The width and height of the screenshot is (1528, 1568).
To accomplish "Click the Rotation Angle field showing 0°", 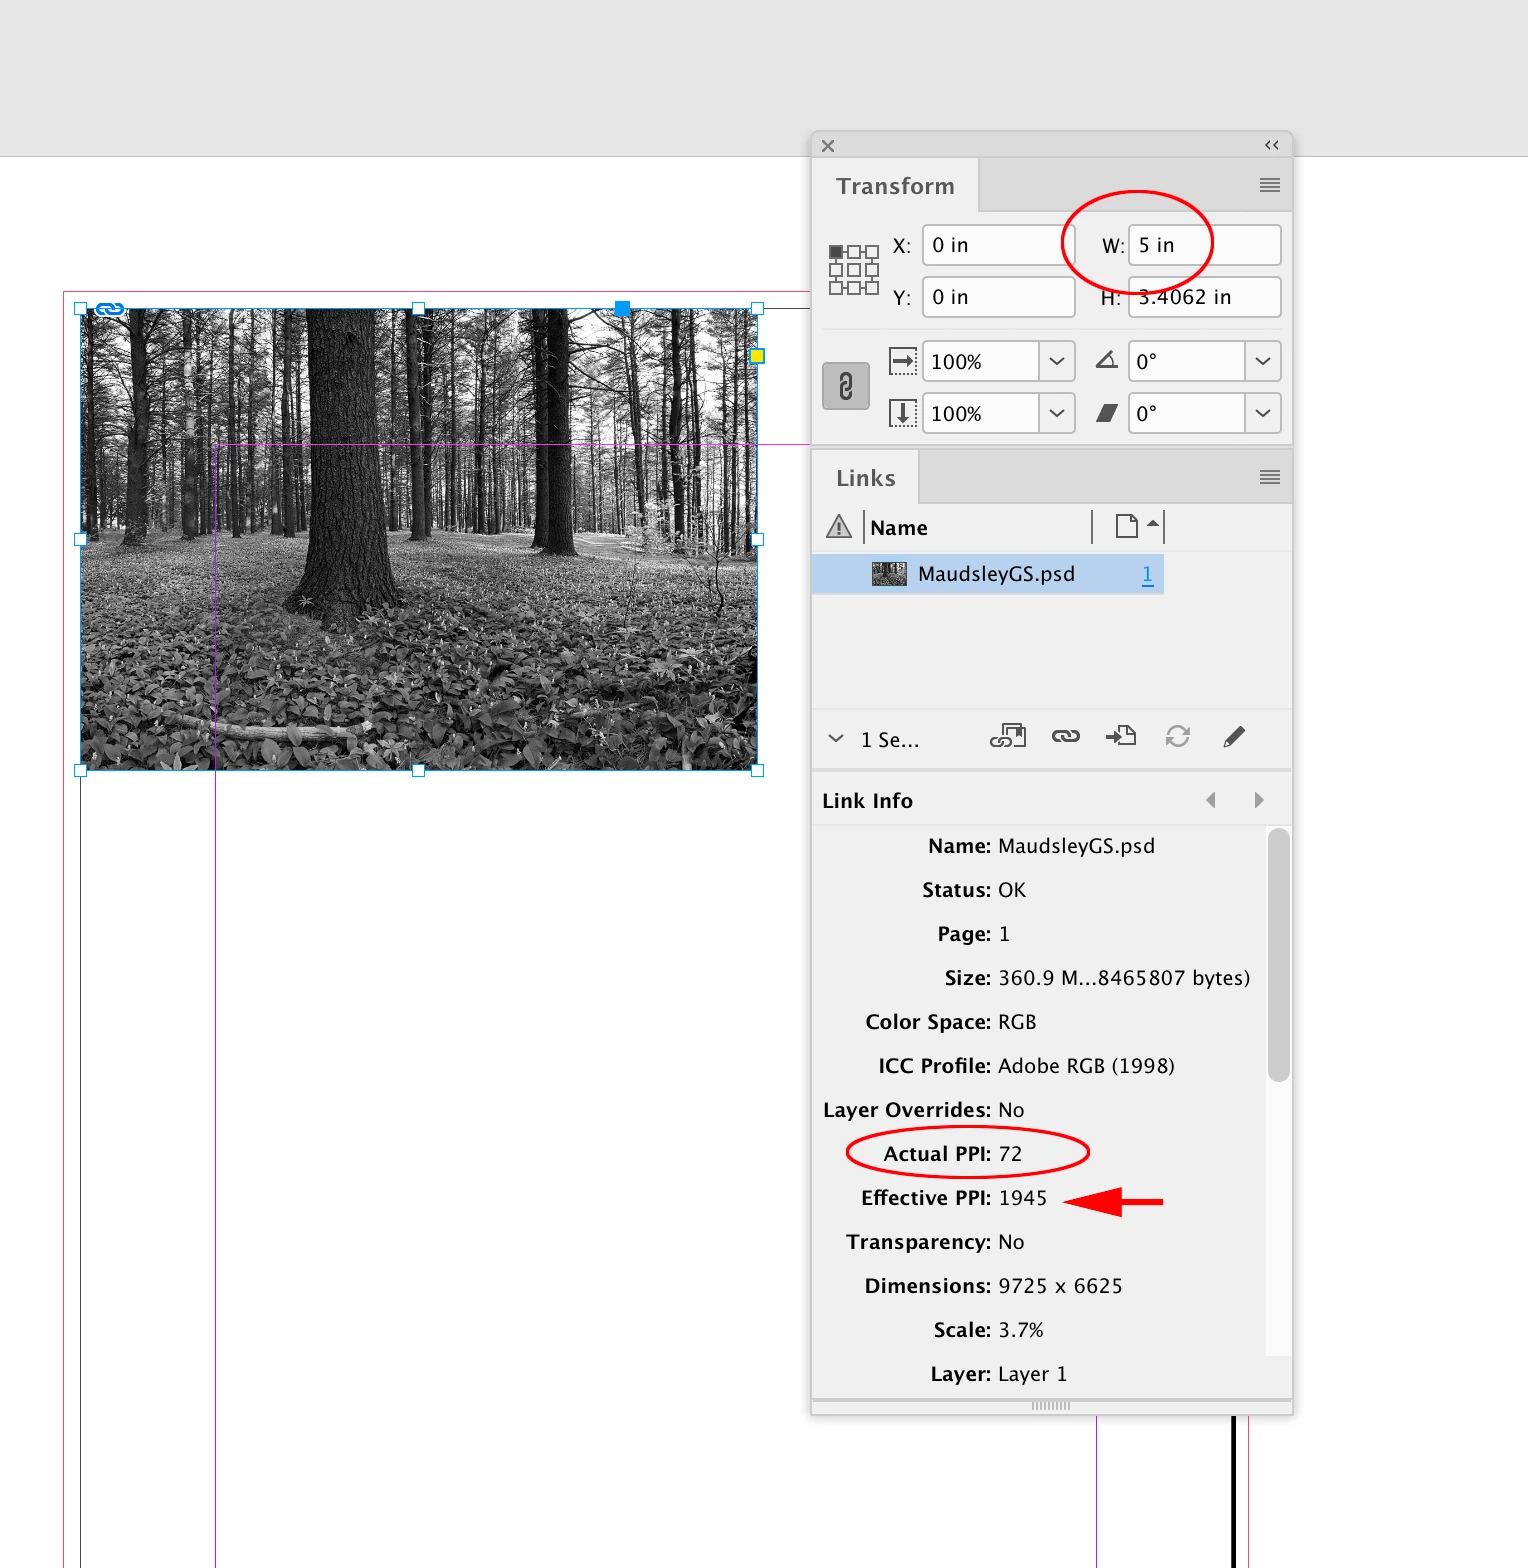I will click(x=1186, y=361).
